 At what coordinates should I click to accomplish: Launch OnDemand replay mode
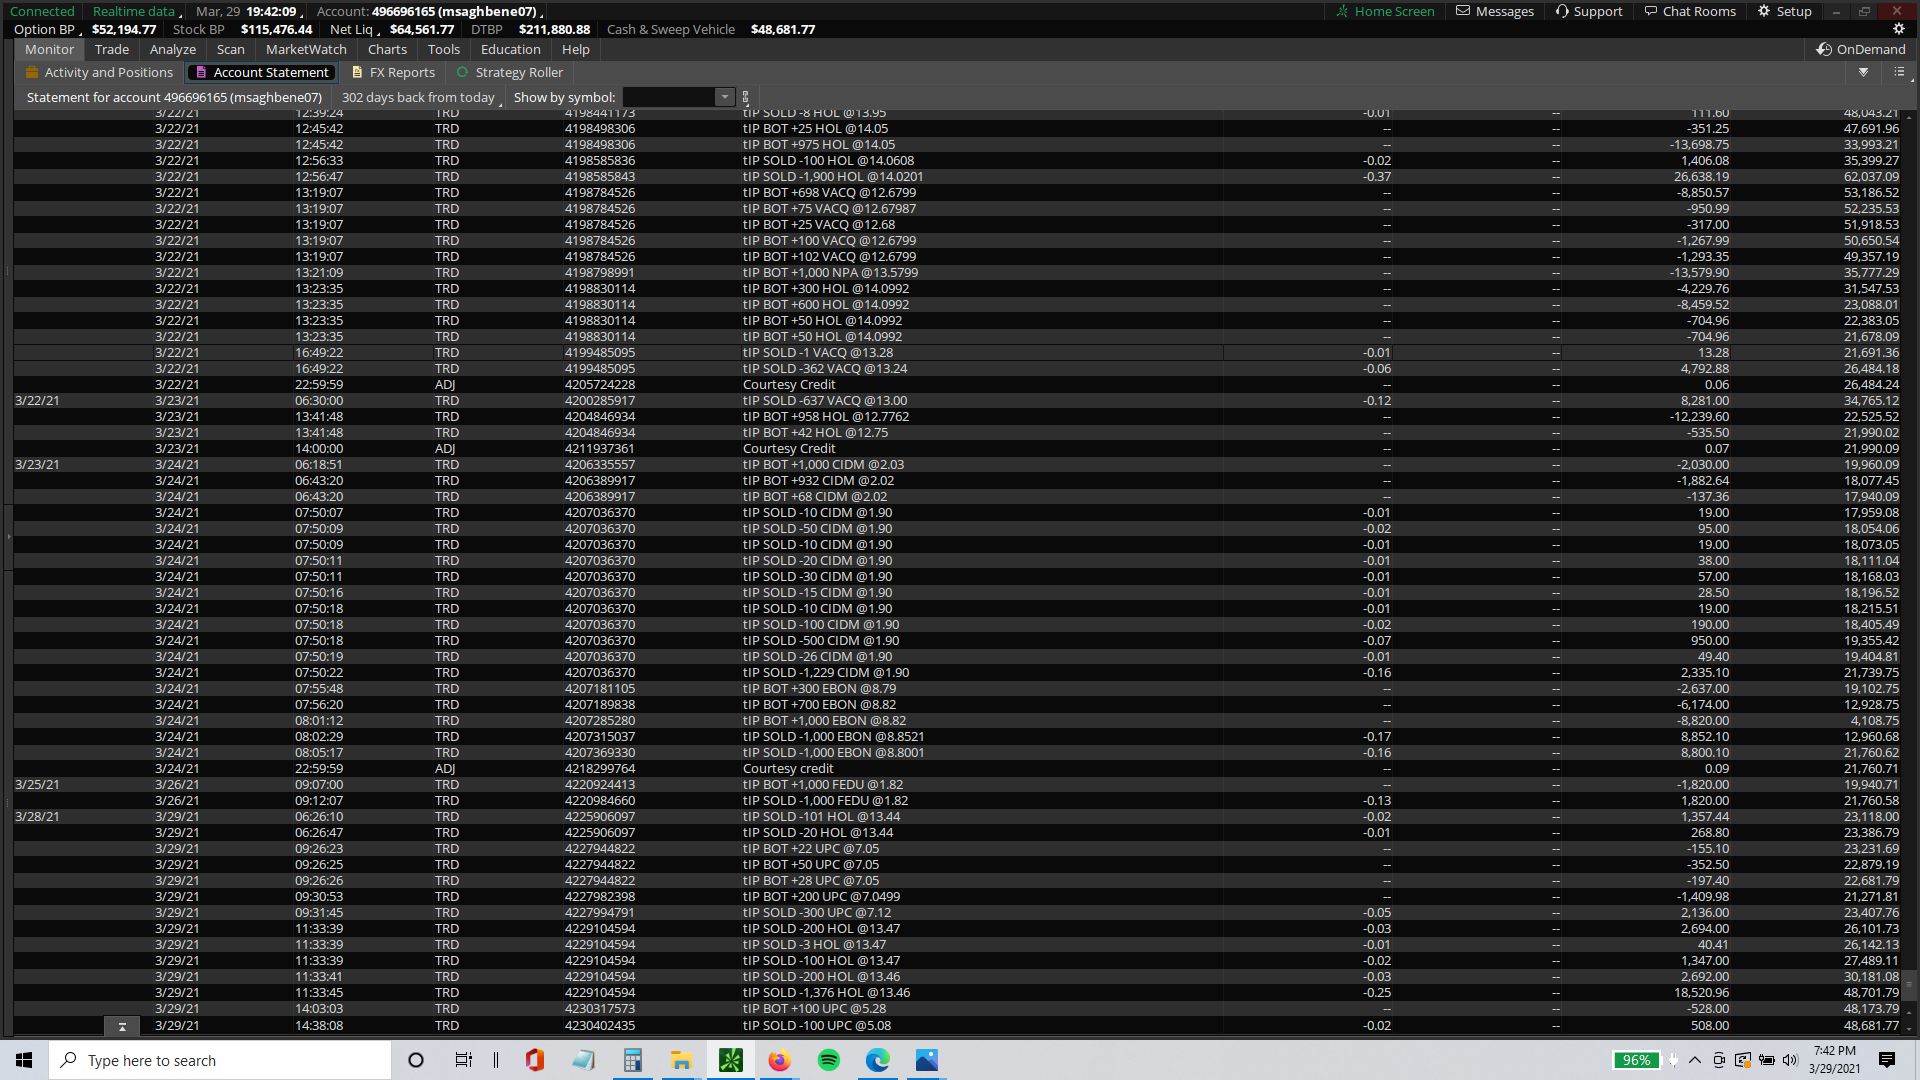tap(1861, 49)
